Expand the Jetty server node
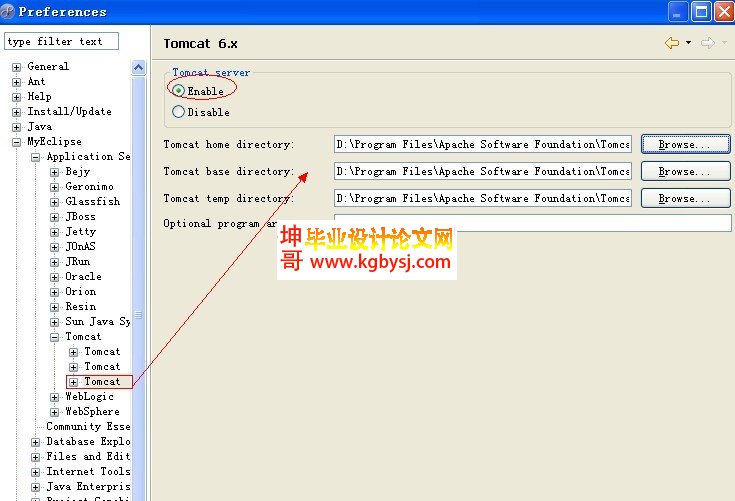 pyautogui.click(x=54, y=232)
